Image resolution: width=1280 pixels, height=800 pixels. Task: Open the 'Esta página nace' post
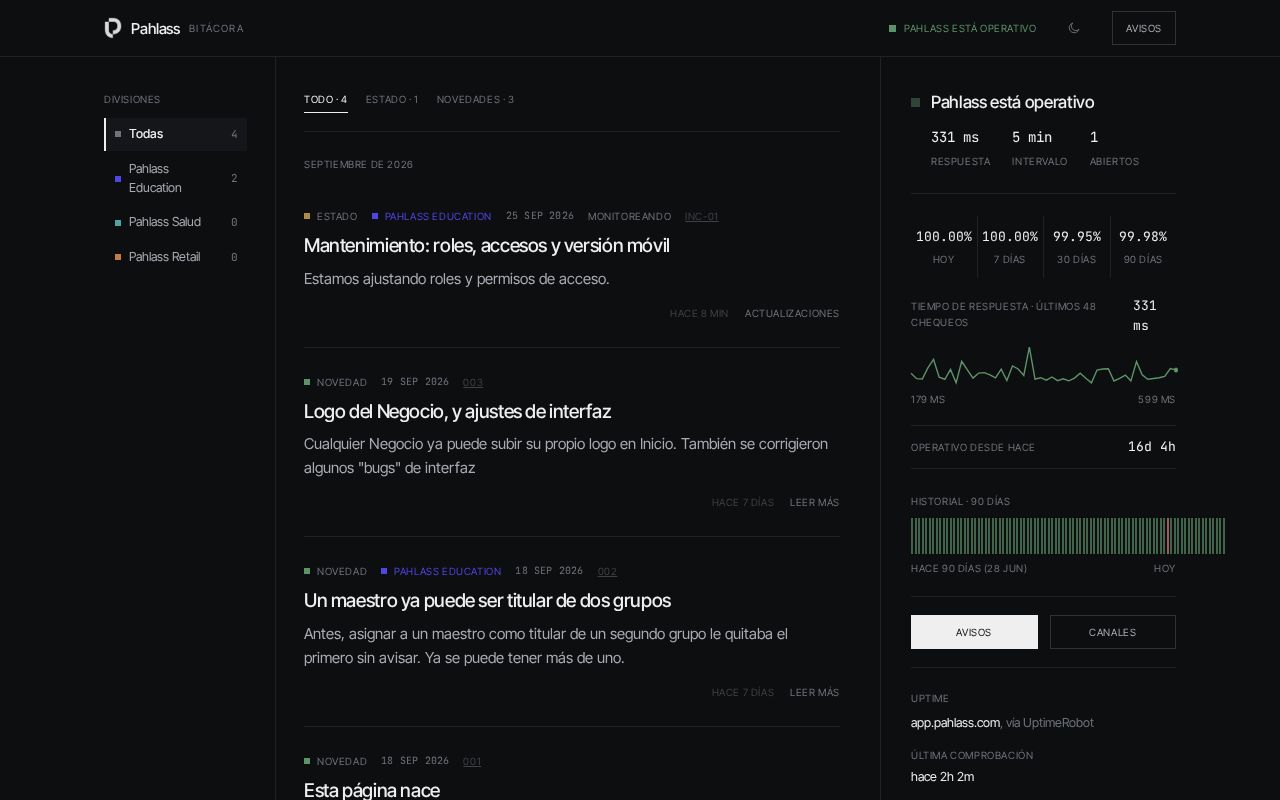point(372,790)
